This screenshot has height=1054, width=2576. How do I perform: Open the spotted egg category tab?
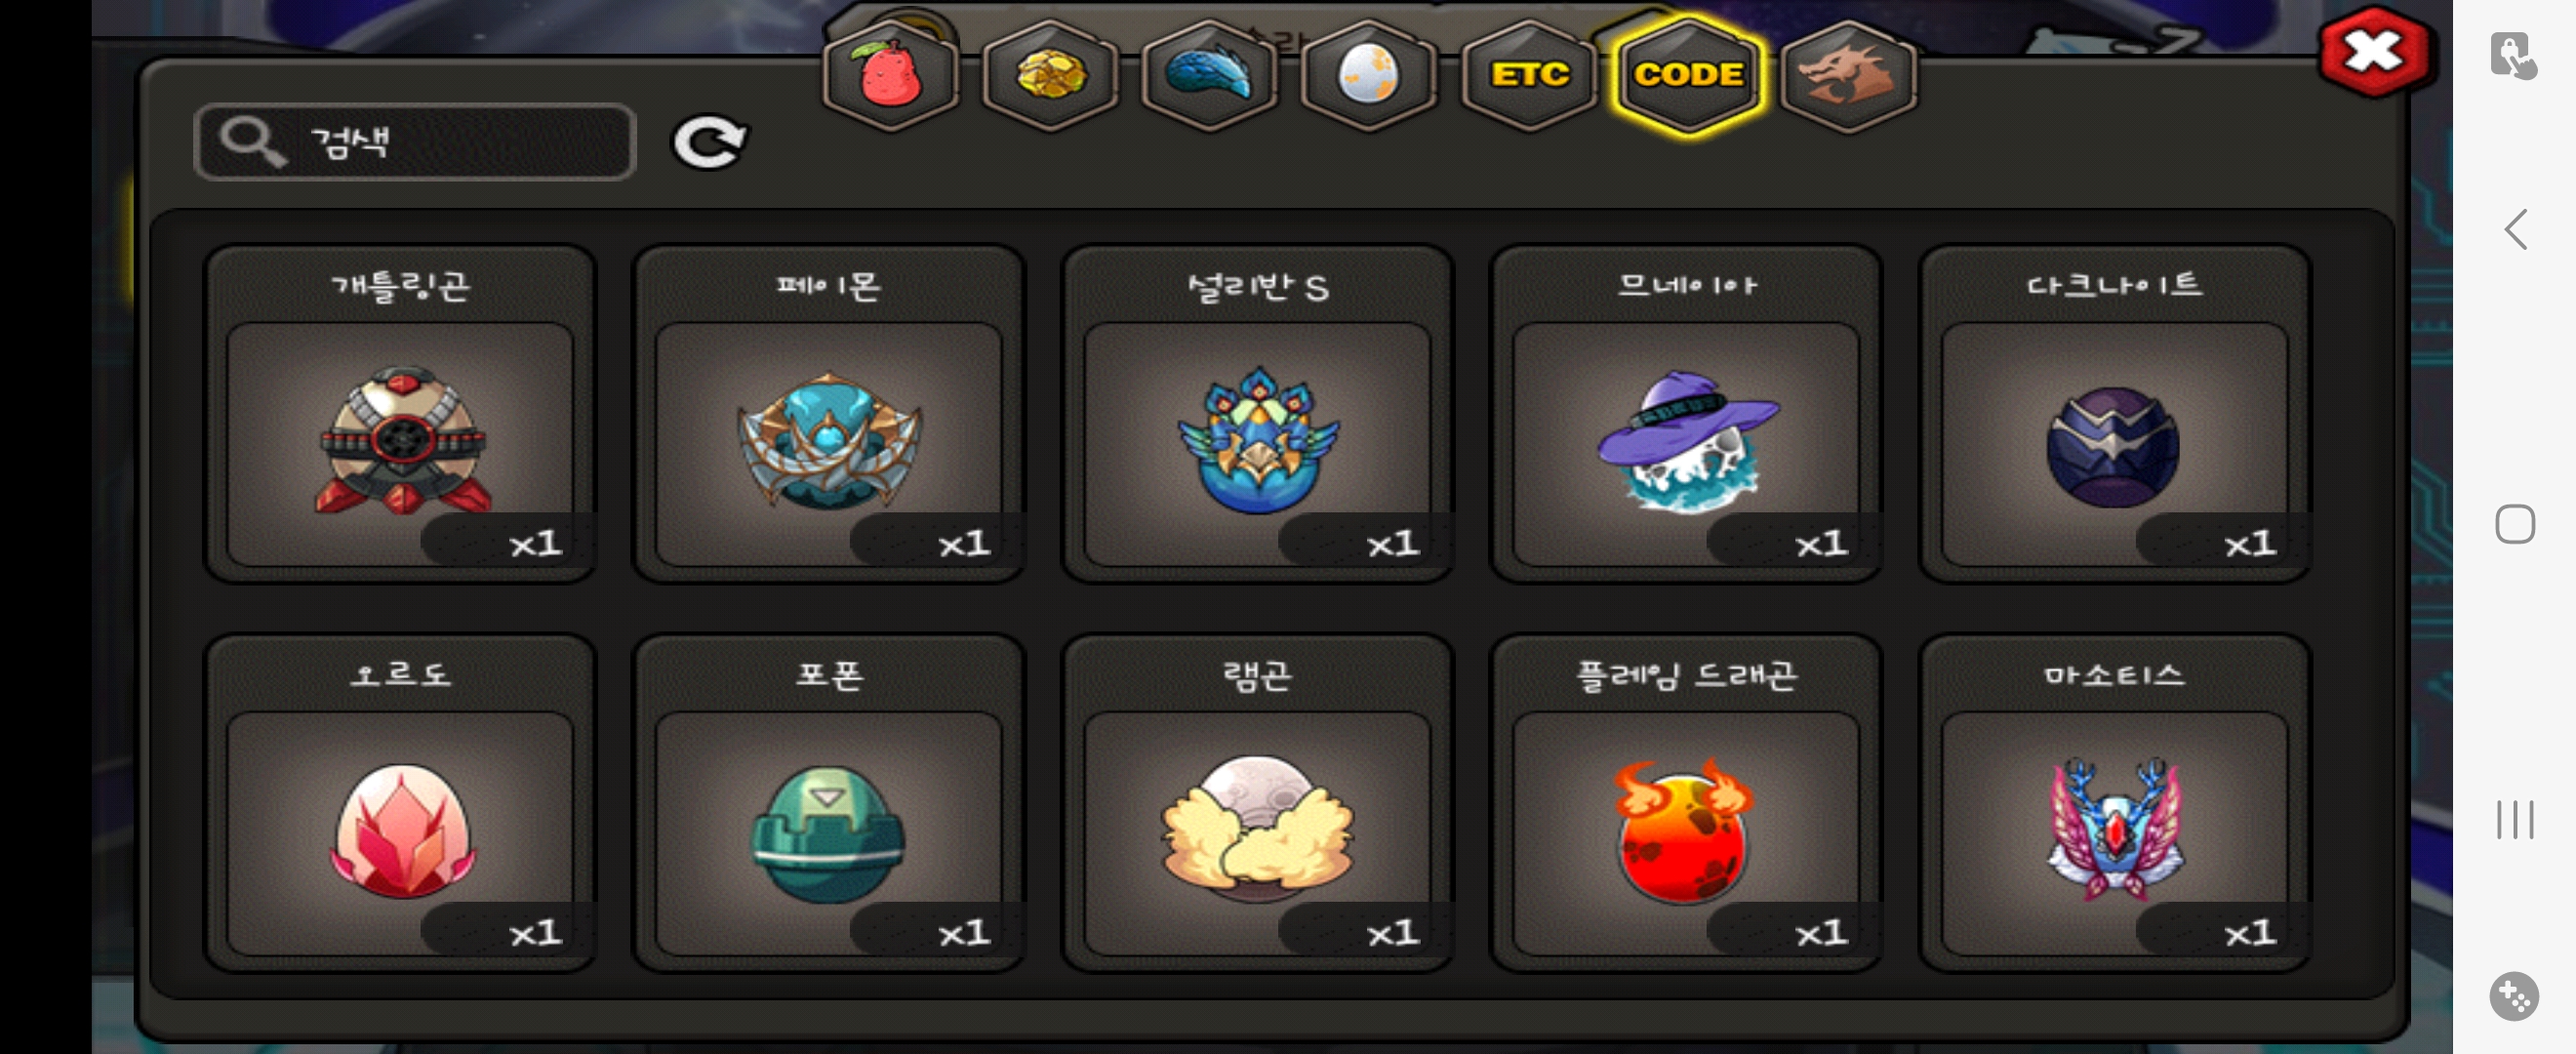(x=1368, y=75)
